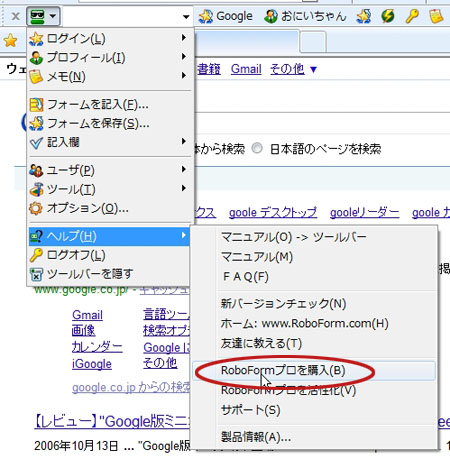Open the ユーザ(P) menu item
Screen dimensions: 450x459
(109, 170)
